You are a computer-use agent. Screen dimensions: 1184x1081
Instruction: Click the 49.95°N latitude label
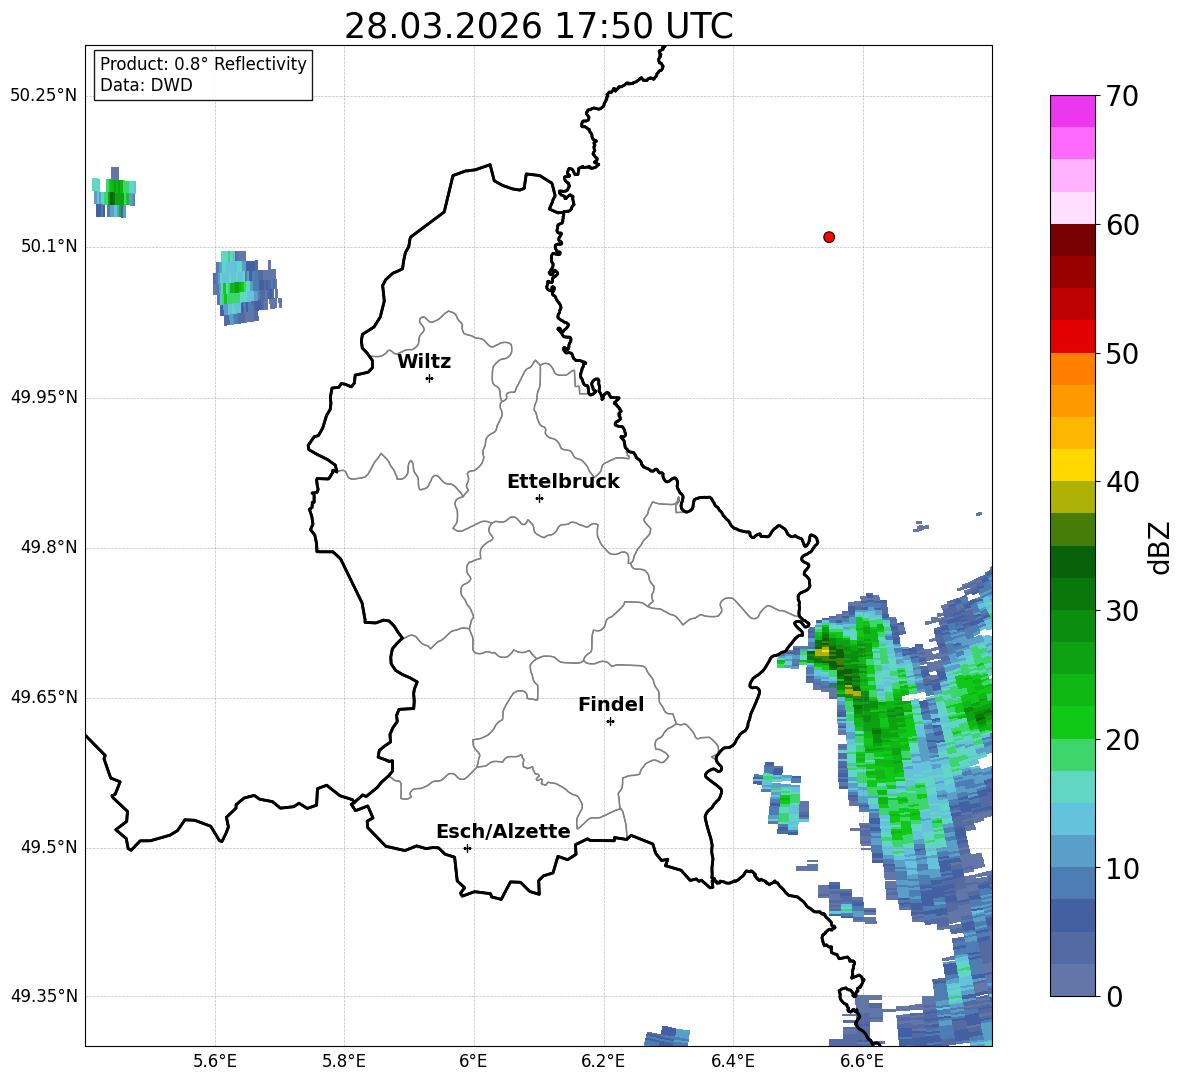click(44, 396)
